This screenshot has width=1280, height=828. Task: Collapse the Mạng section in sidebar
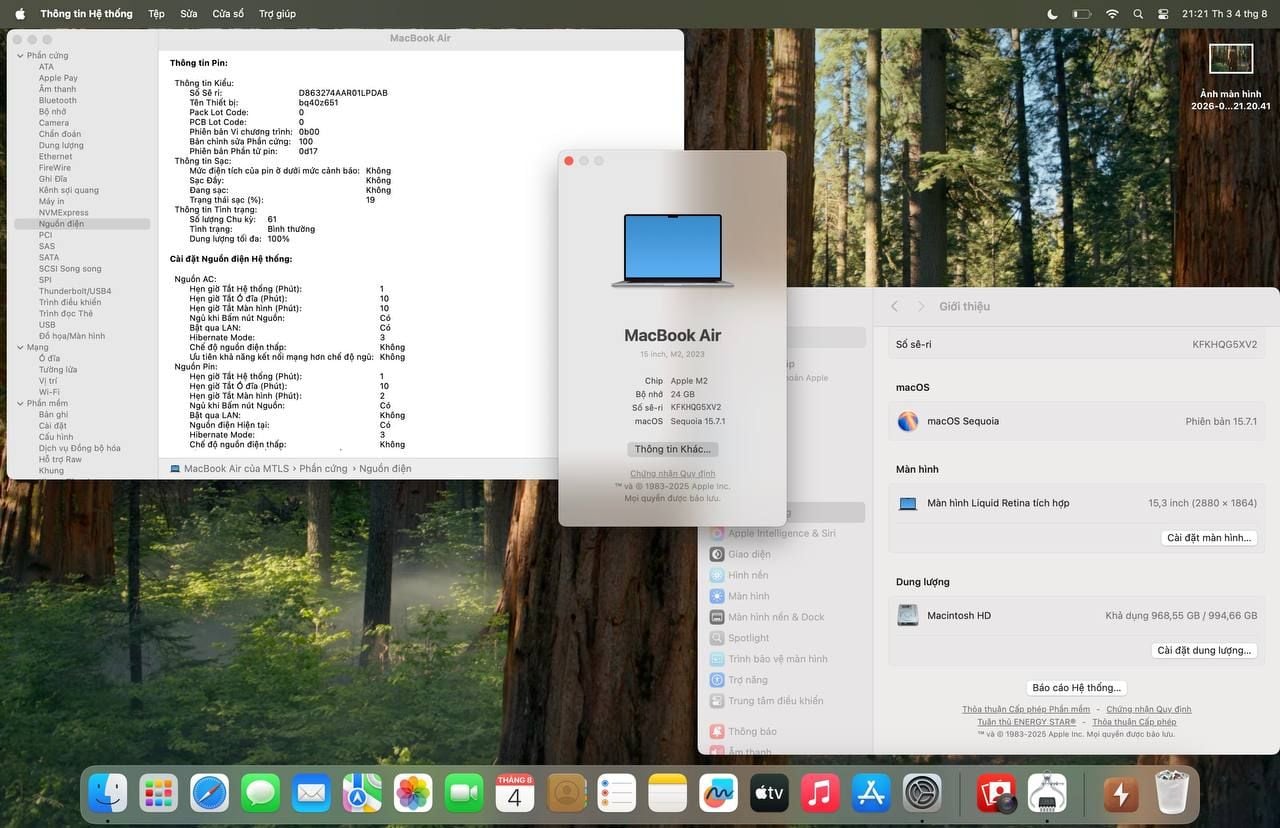coord(19,347)
